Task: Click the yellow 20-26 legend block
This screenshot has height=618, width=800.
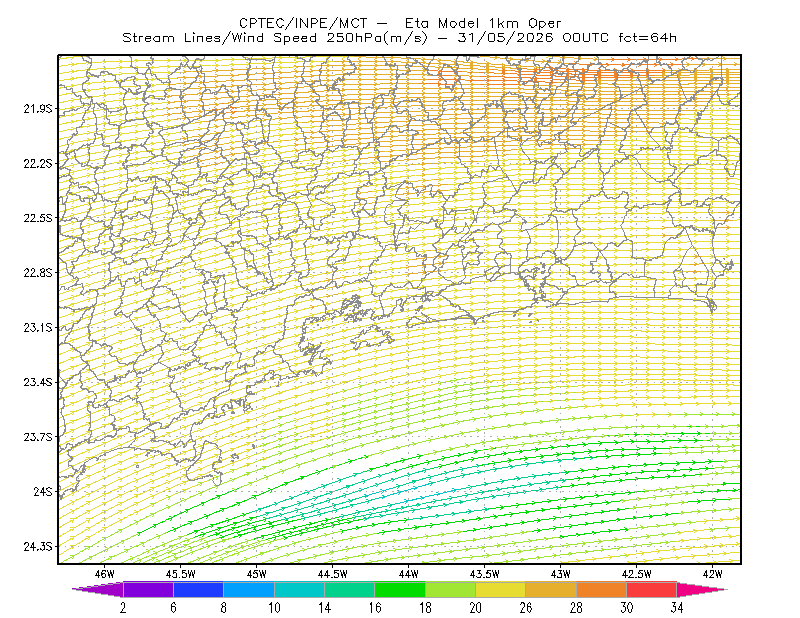Action: coord(501,589)
